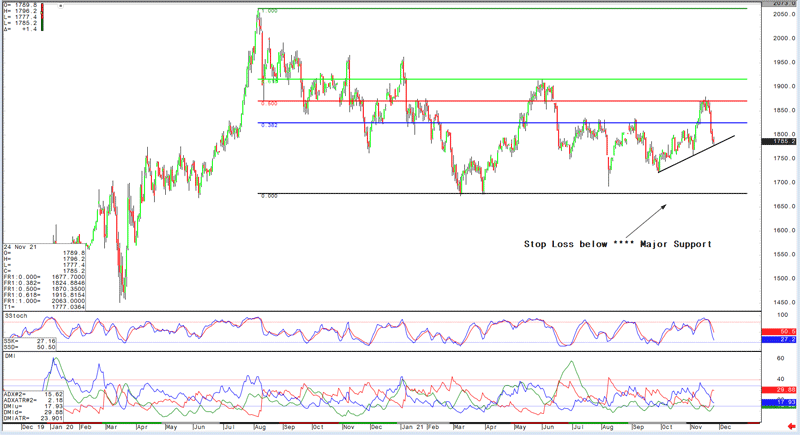Select the green 1.000 Fibonacci line at top
The image size is (800, 435).
(500, 9)
